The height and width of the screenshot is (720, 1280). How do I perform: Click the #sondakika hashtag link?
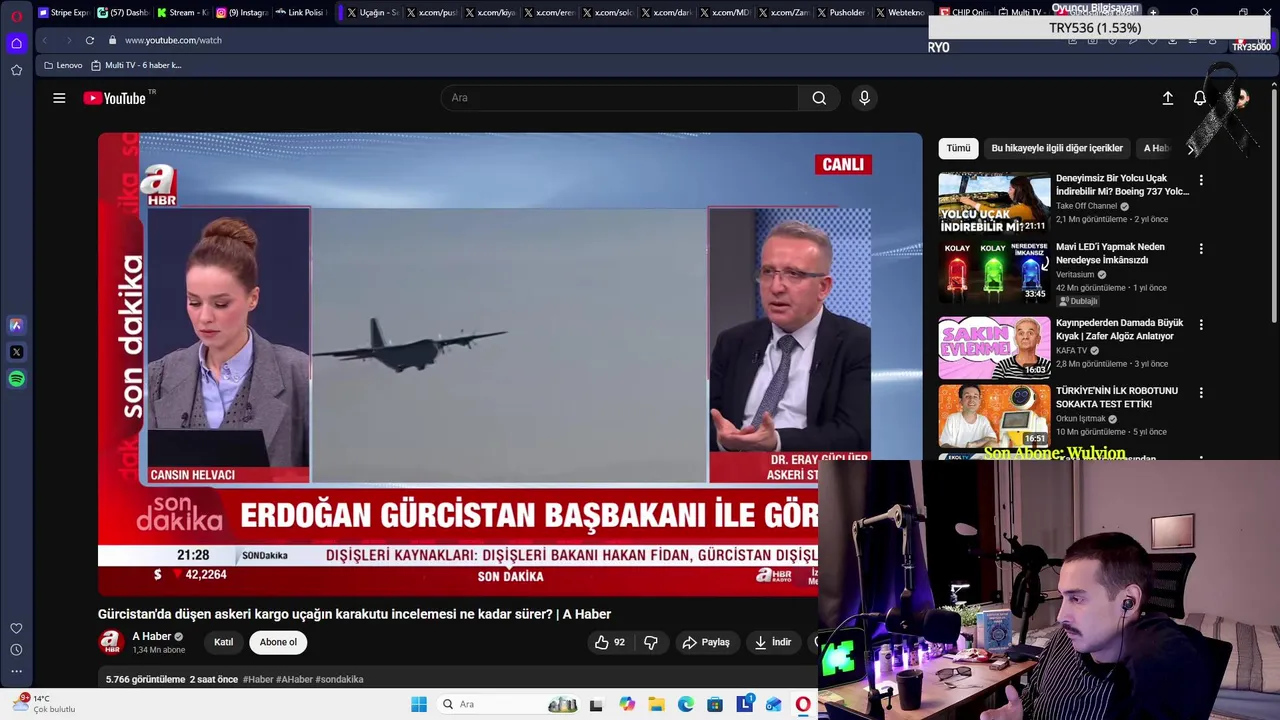339,679
